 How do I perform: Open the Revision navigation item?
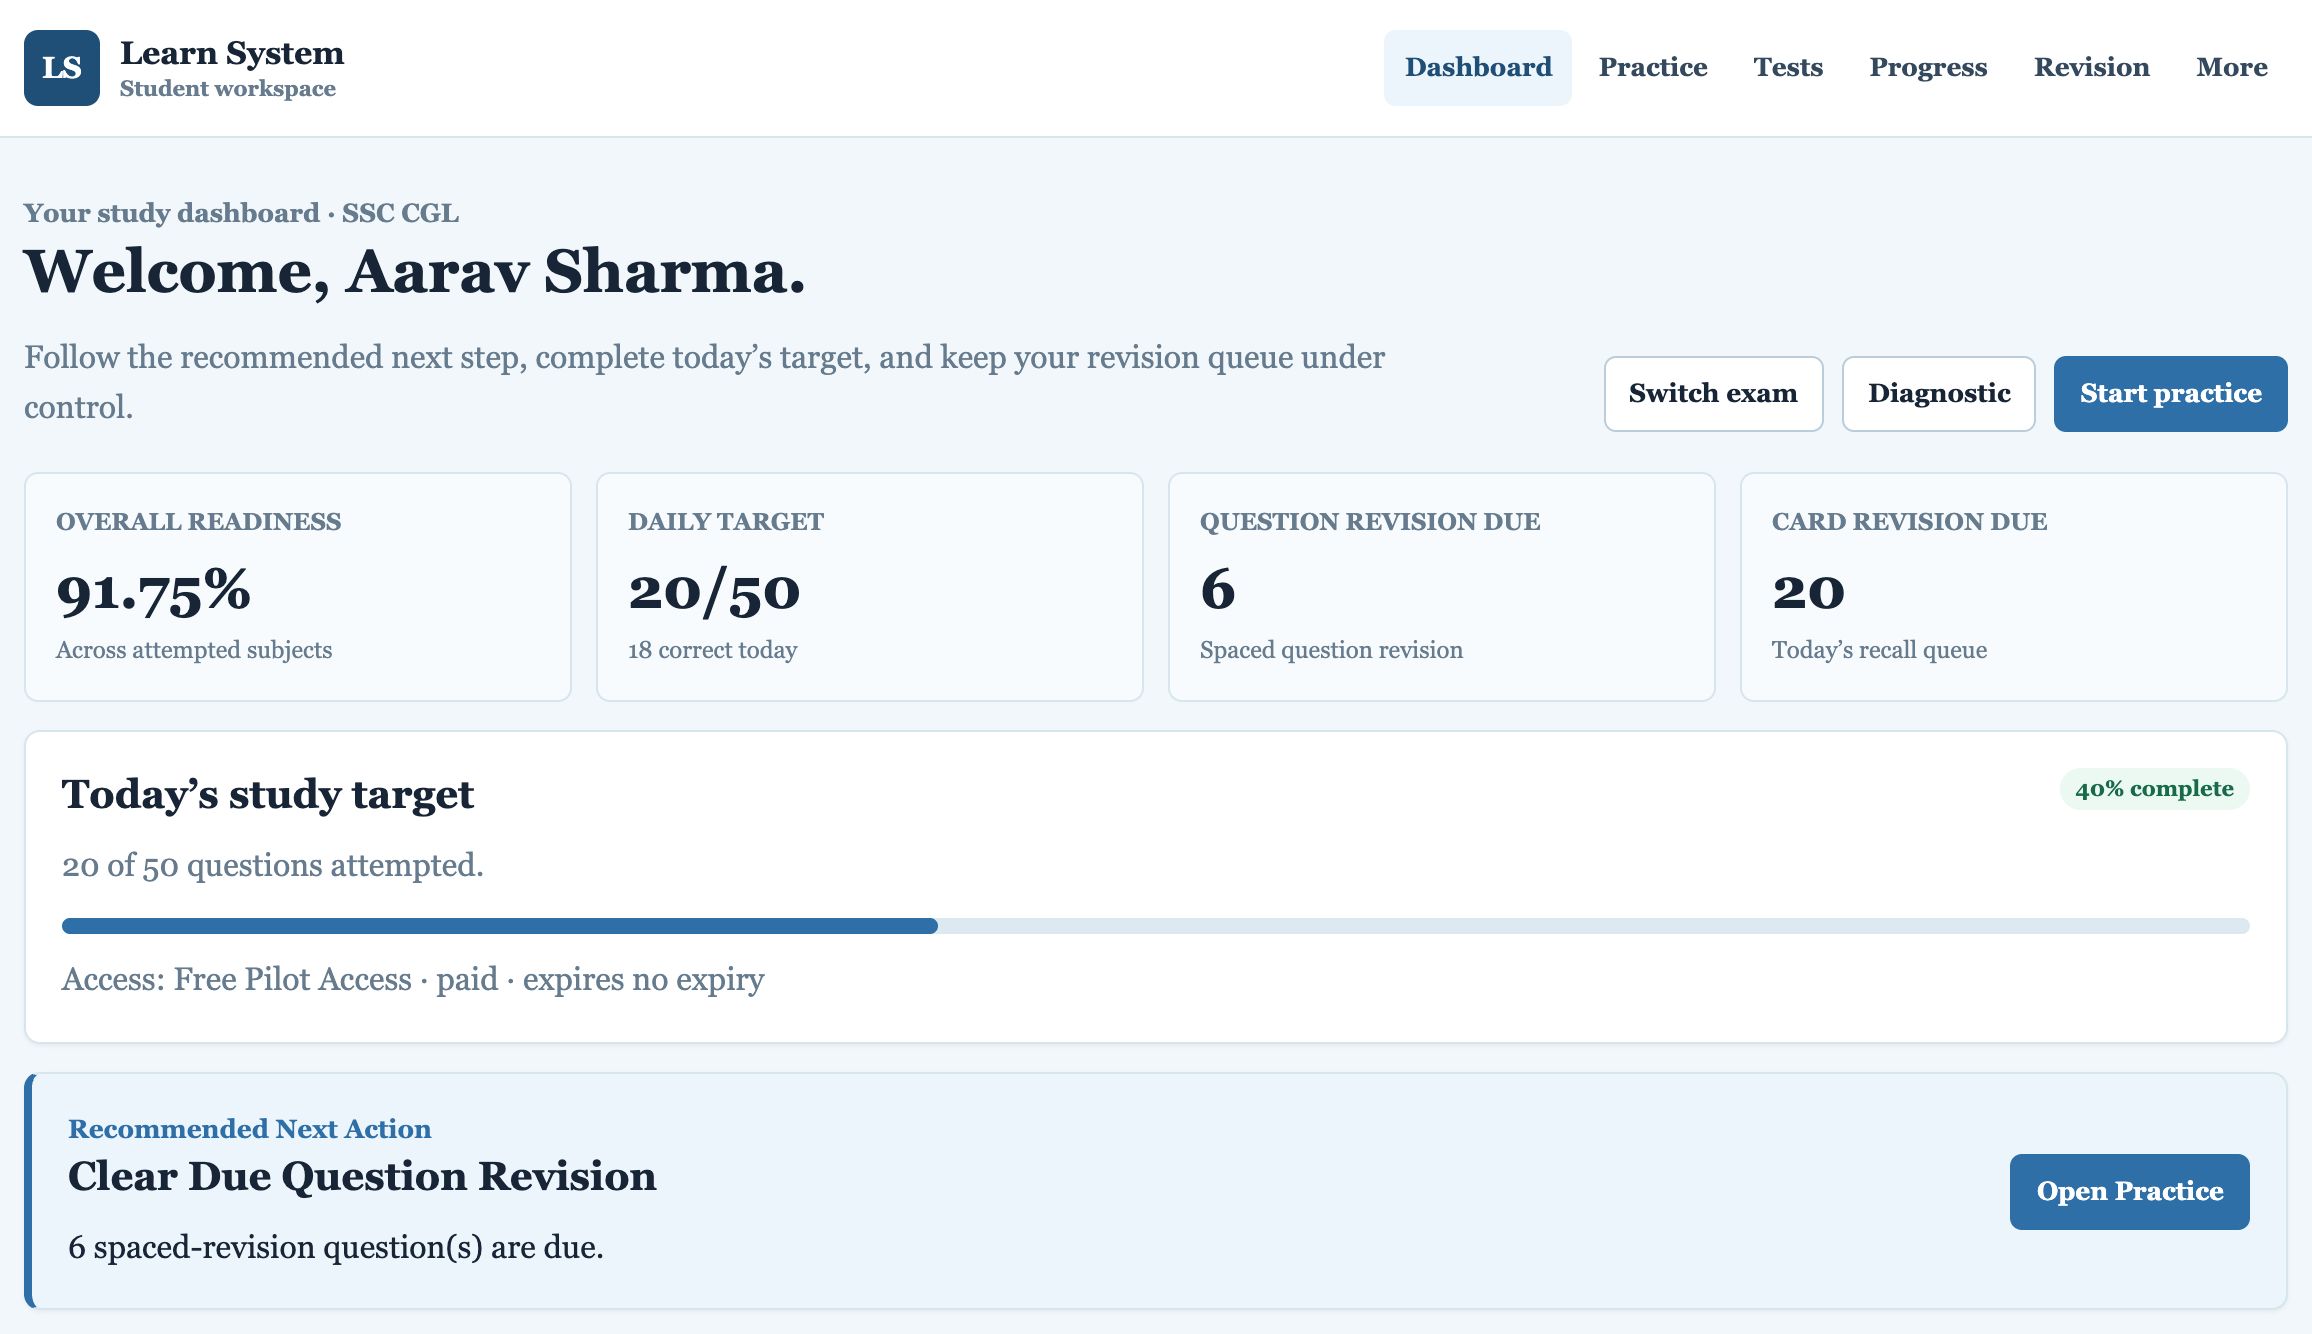point(2091,68)
